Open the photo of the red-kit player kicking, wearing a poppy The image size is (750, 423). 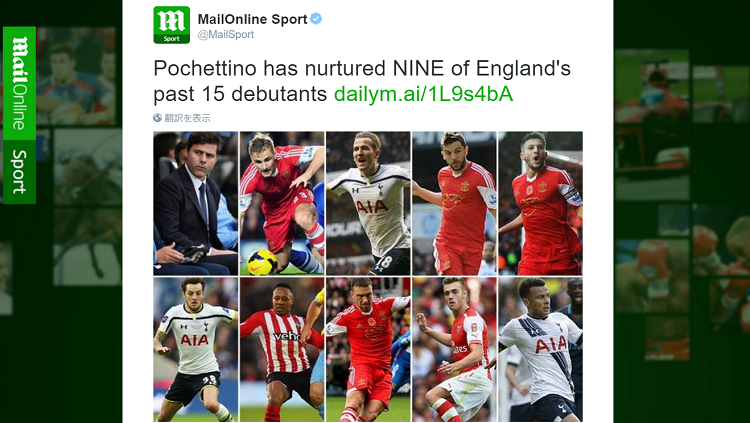[x=368, y=349]
